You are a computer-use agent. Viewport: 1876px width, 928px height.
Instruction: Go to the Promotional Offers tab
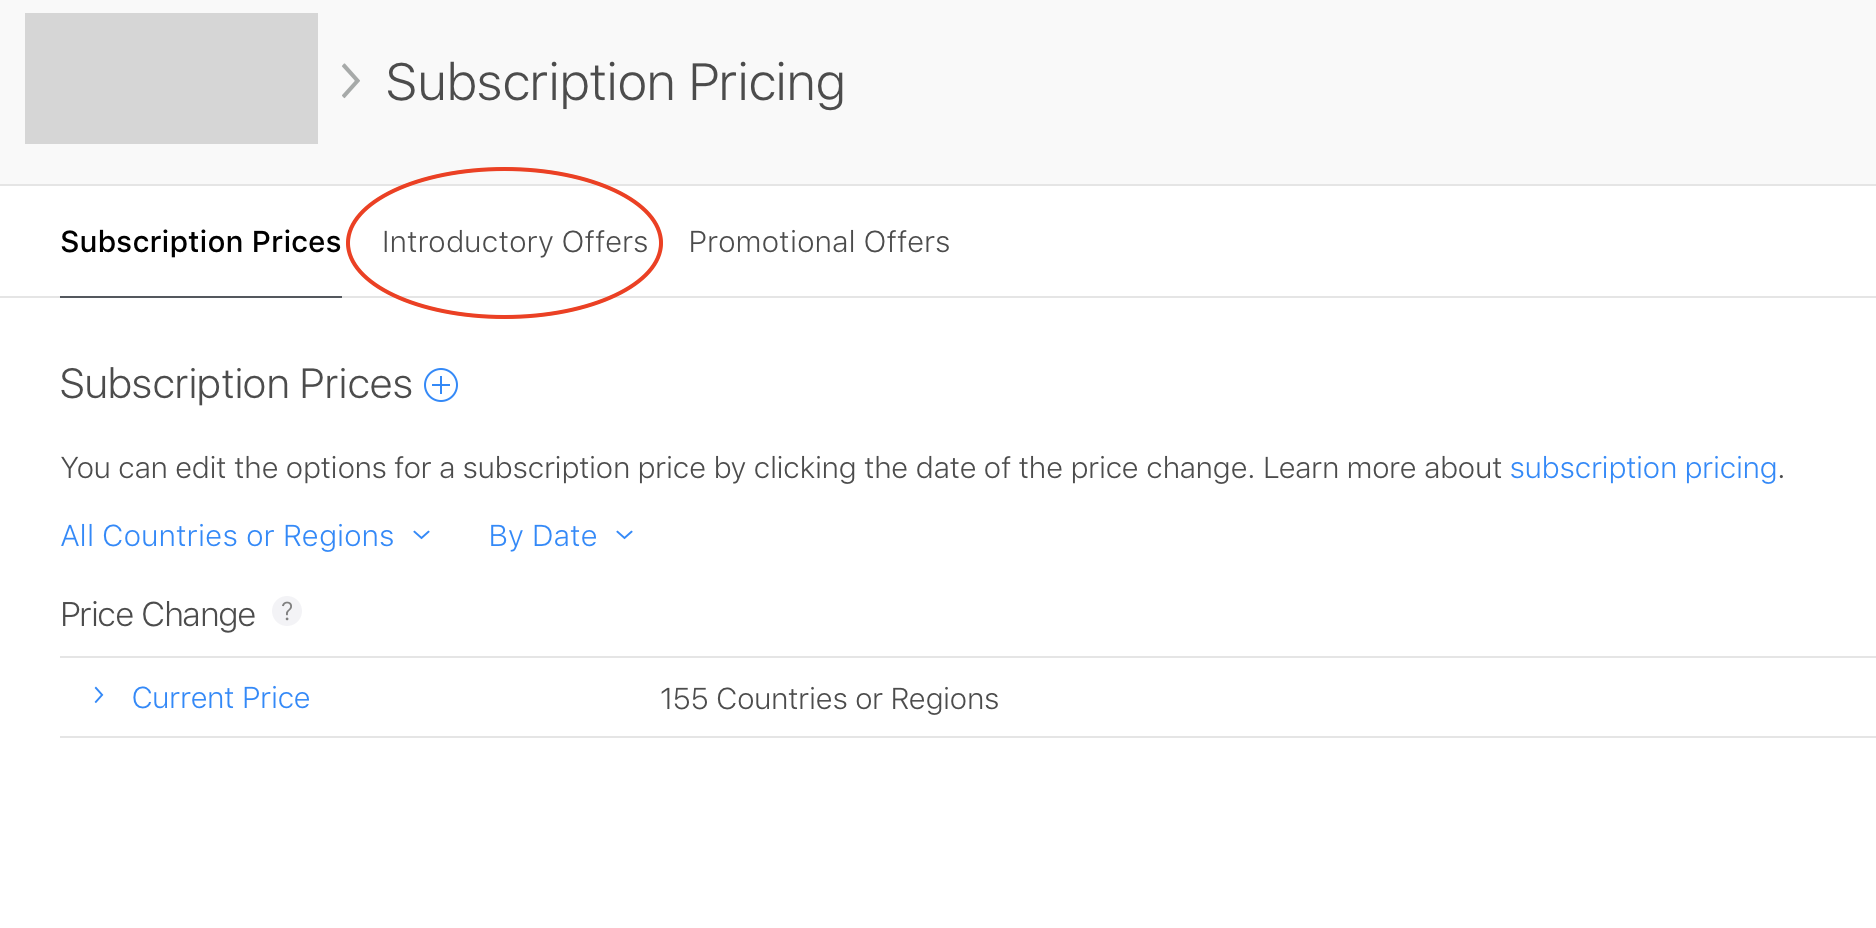point(819,242)
